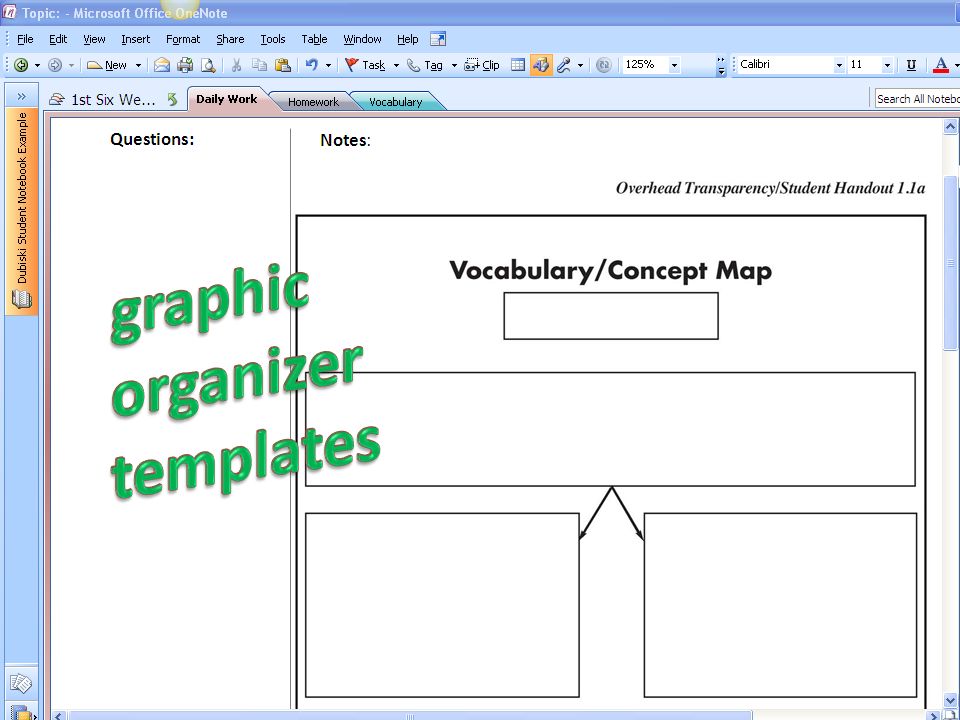Open Print Preview icon
The width and height of the screenshot is (960, 720).
(x=208, y=65)
